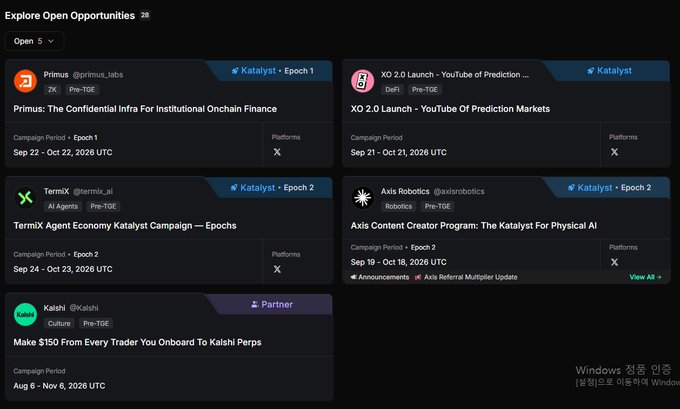The width and height of the screenshot is (680, 409).
Task: Select Pre-TGE tag on TermiX card
Action: pyautogui.click(x=103, y=206)
